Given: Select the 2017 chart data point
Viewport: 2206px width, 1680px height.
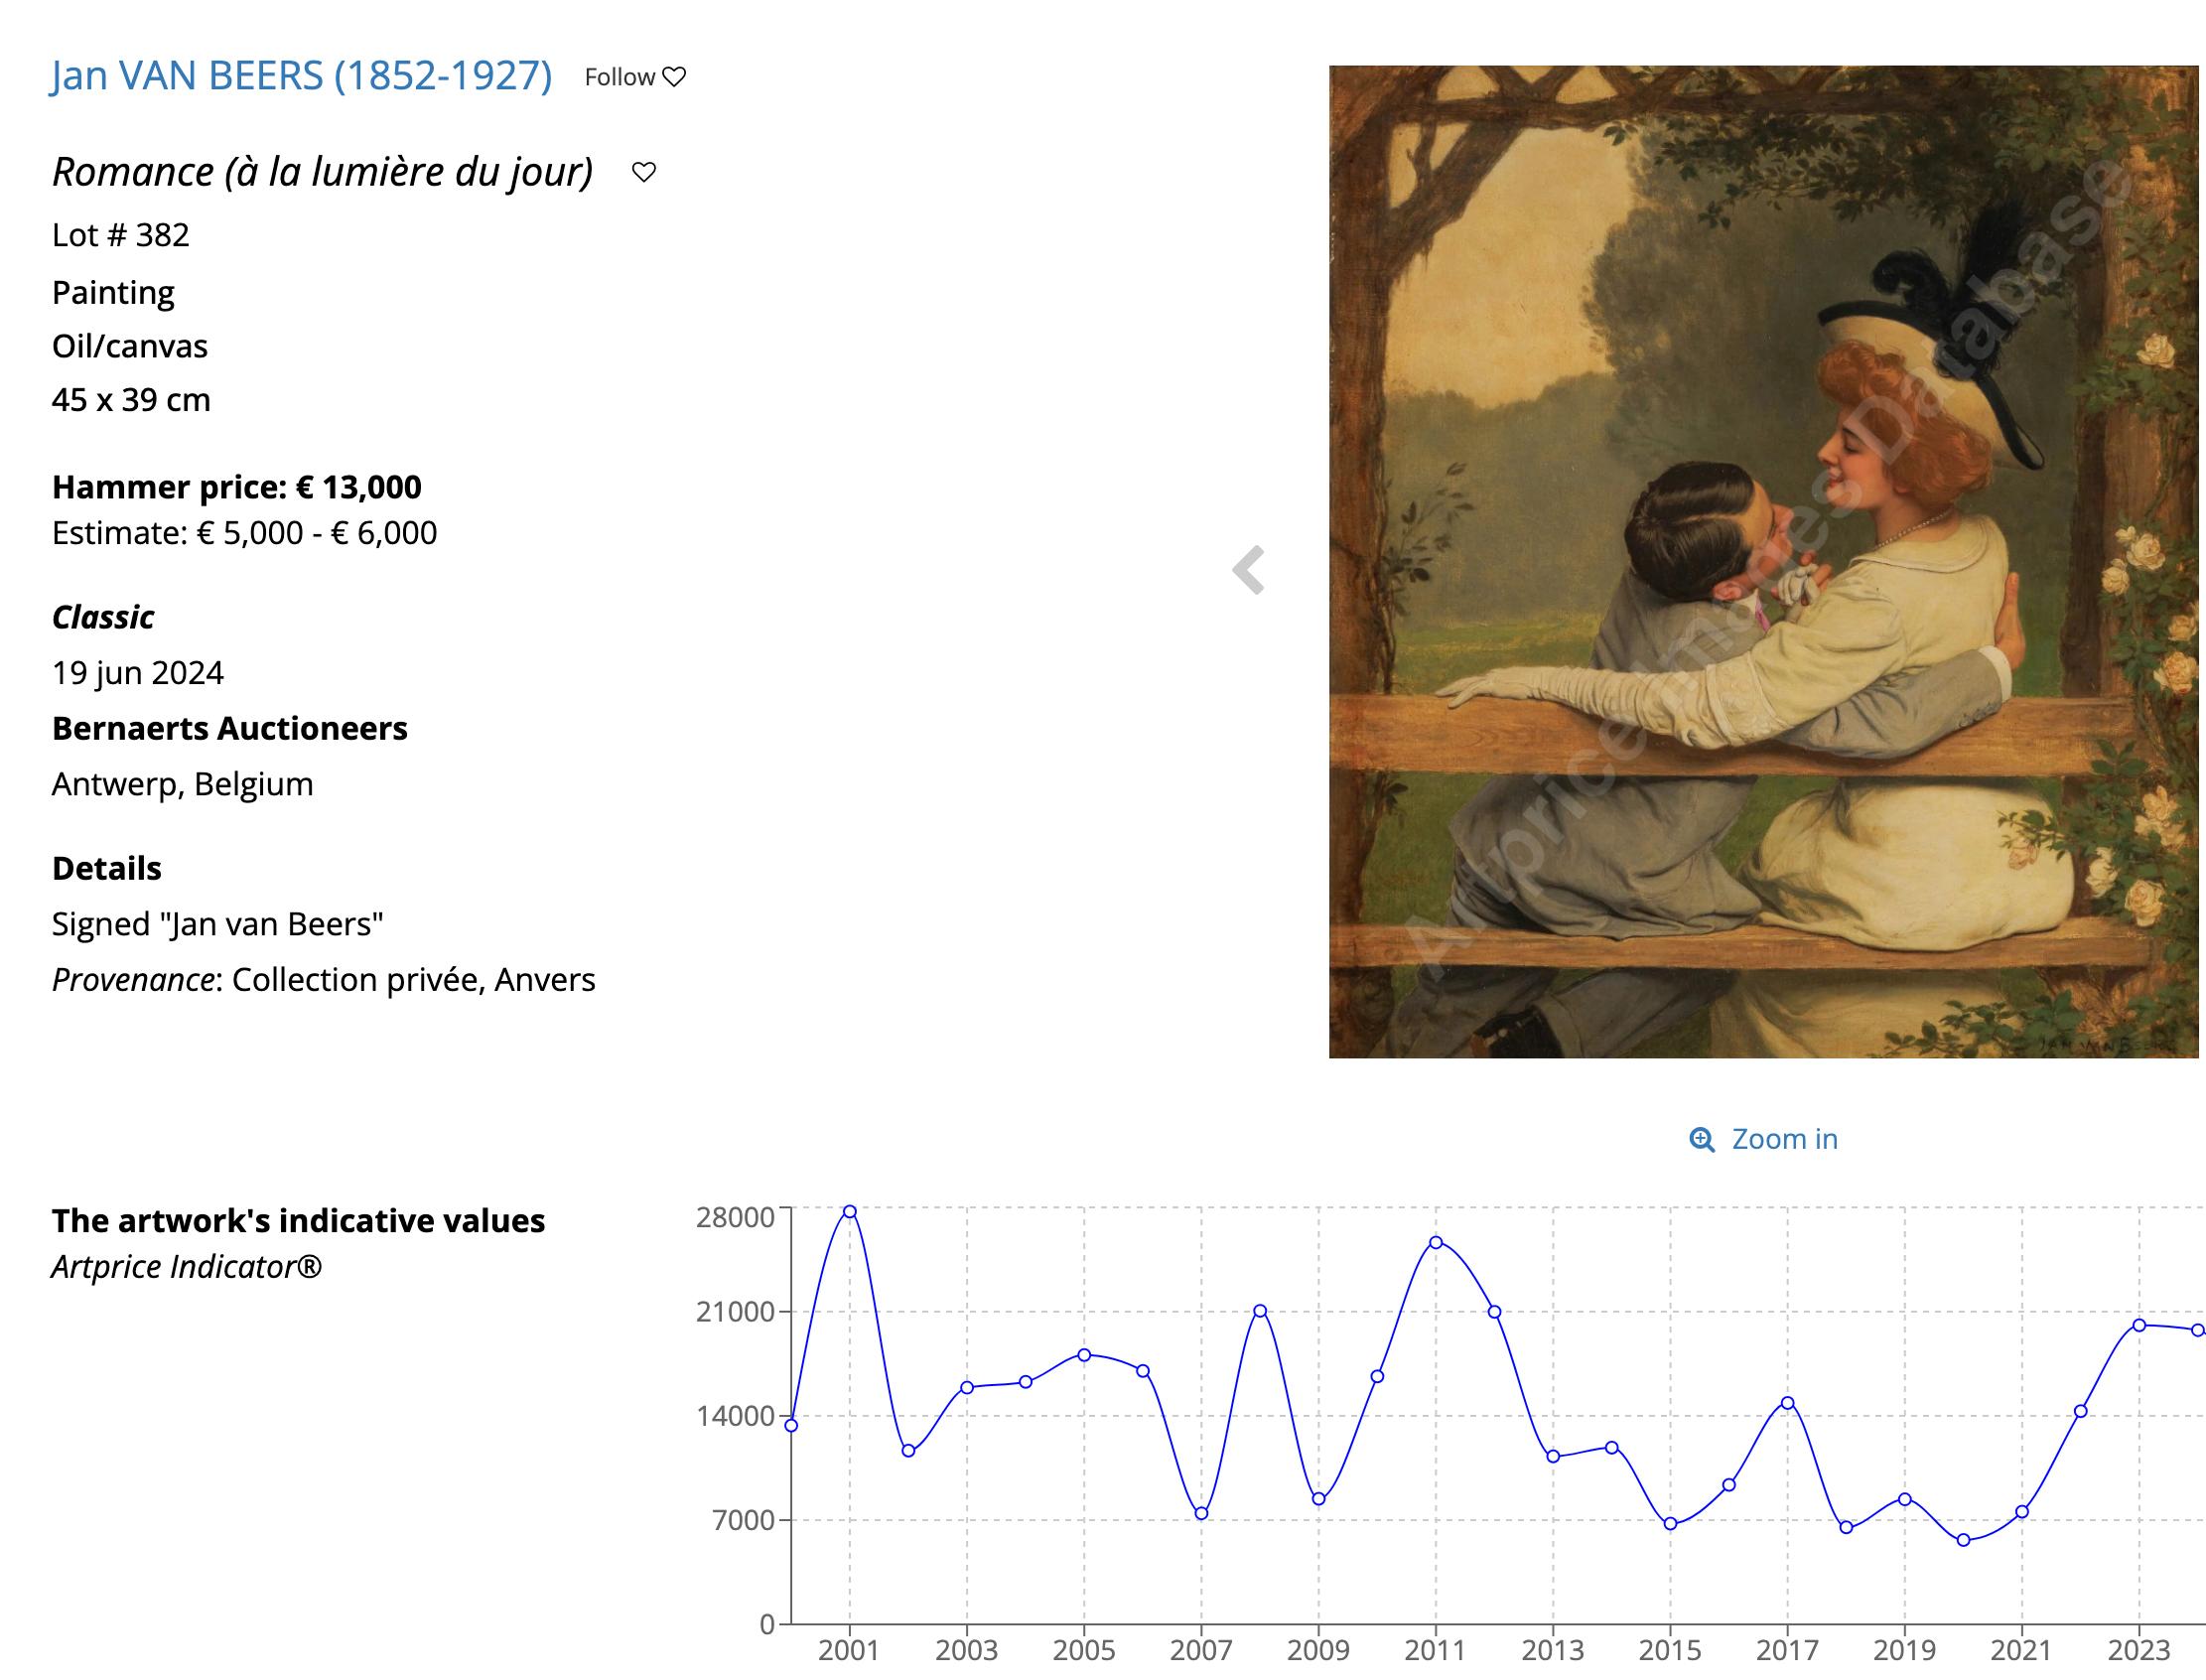Looking at the screenshot, I should pos(1788,1403).
